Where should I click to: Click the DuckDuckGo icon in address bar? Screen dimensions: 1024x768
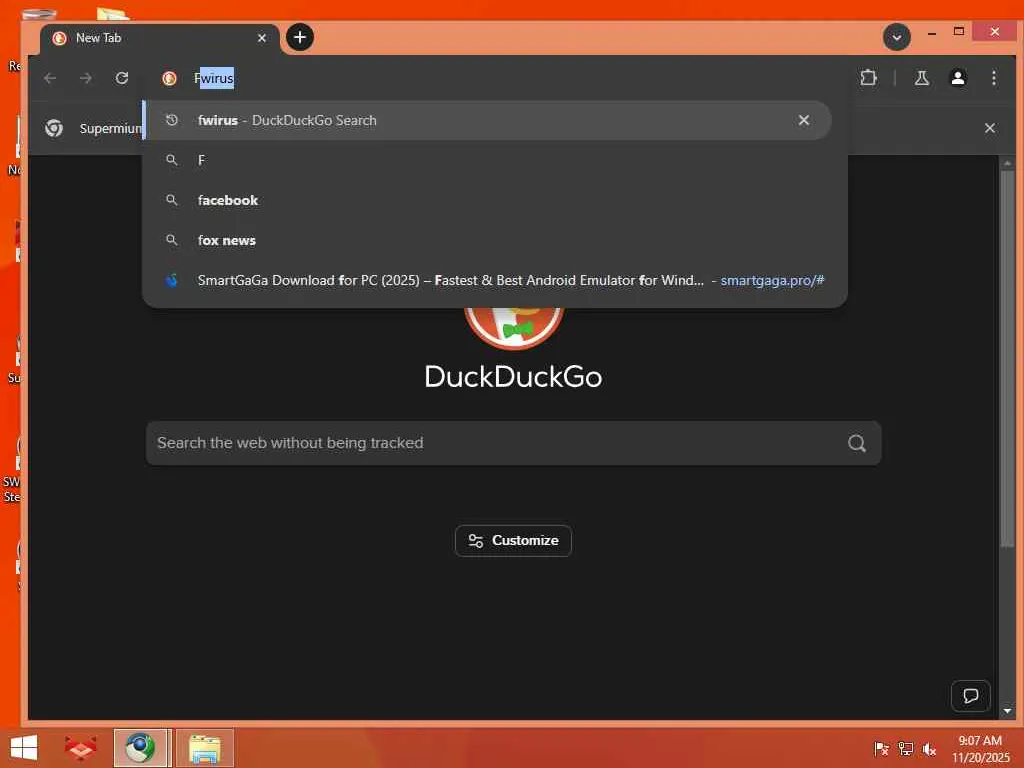(170, 78)
